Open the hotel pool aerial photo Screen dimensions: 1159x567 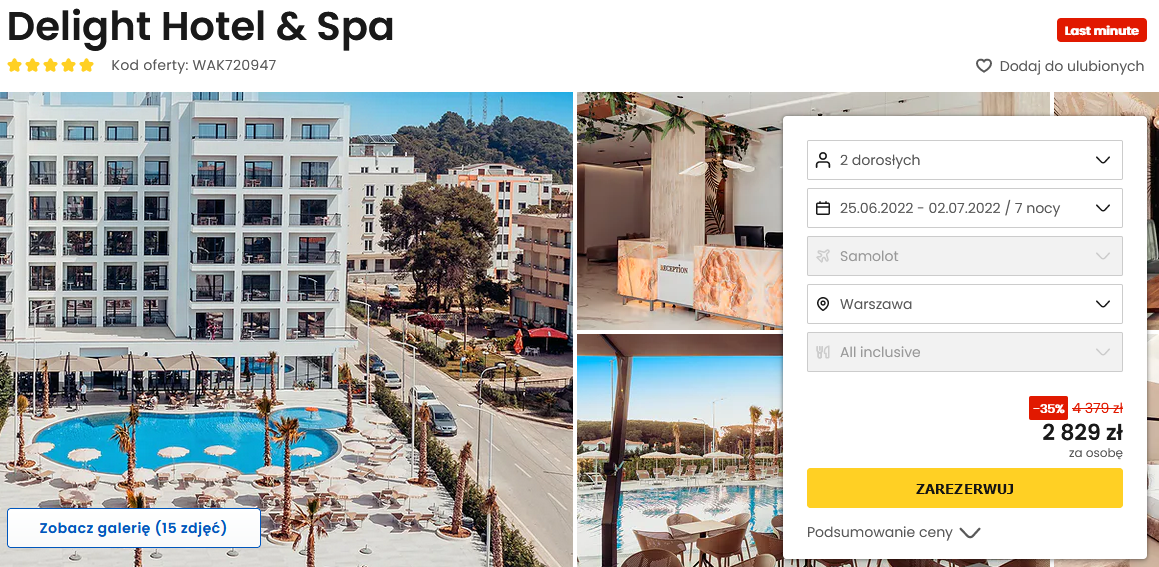coord(286,330)
